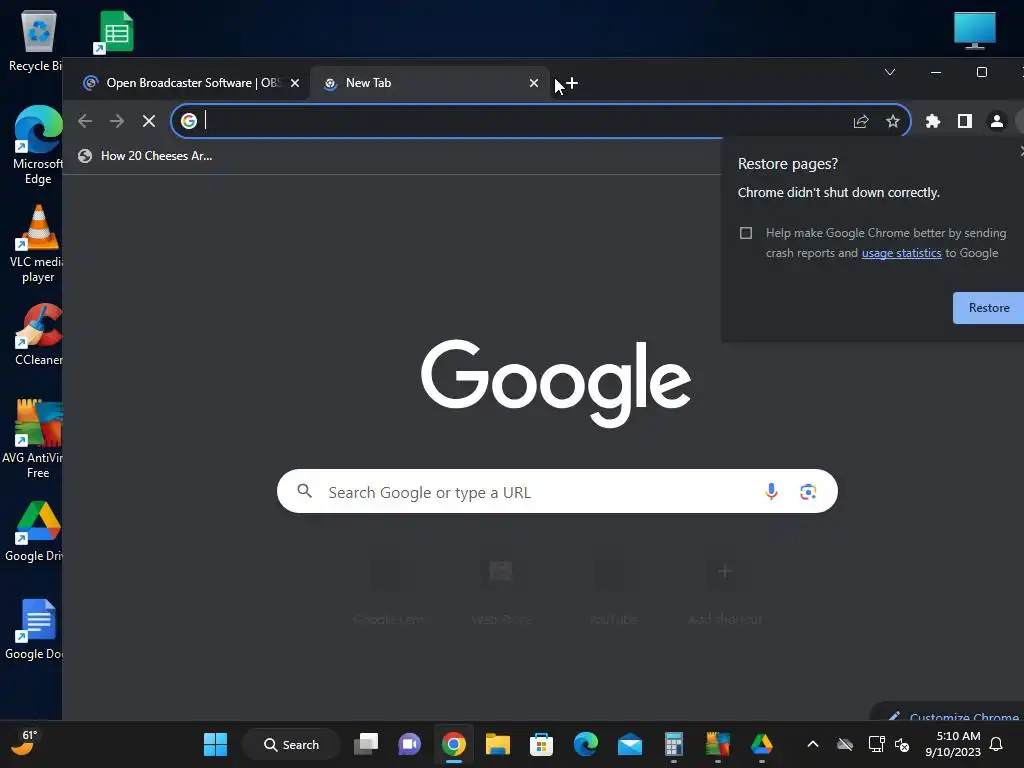Select Microsoft Edge desktop shortcut

[38, 145]
